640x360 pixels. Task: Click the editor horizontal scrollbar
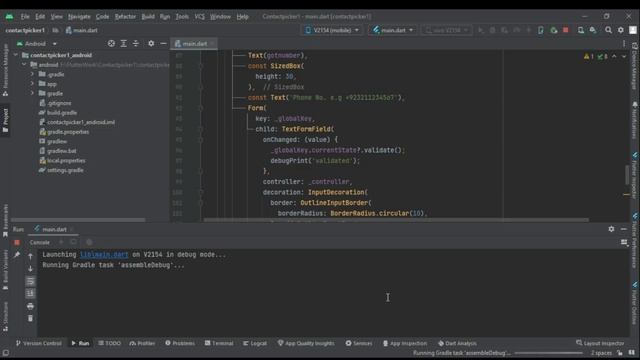396,220
